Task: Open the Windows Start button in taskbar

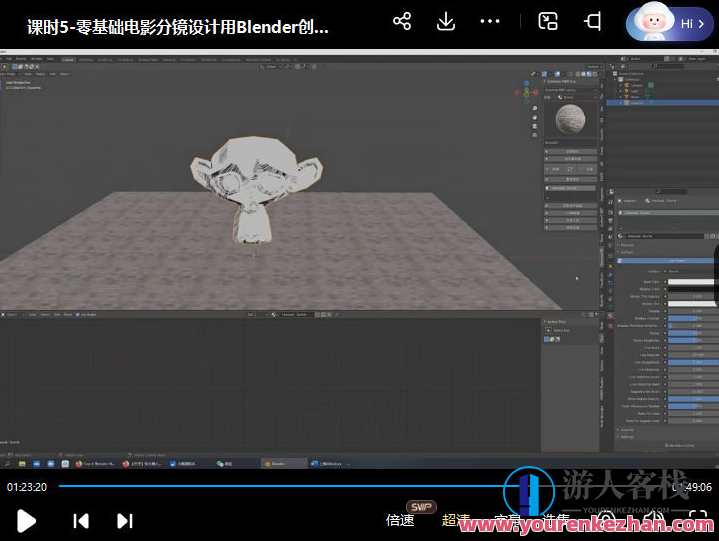Action: click(x=7, y=464)
